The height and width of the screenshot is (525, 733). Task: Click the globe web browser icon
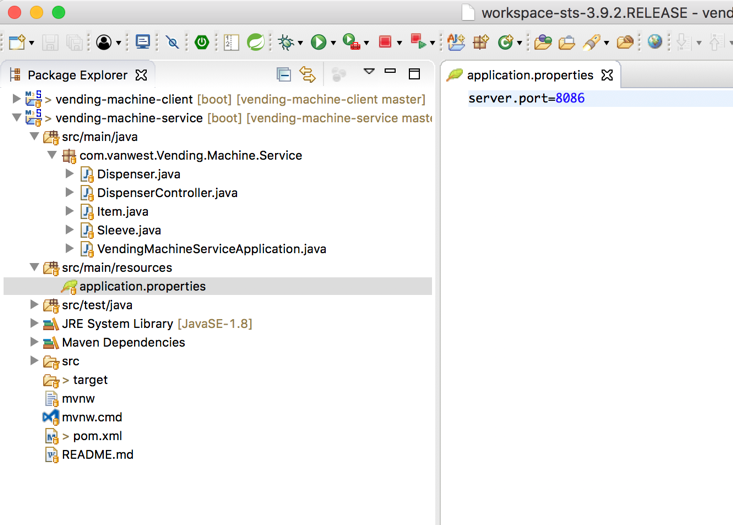click(654, 43)
